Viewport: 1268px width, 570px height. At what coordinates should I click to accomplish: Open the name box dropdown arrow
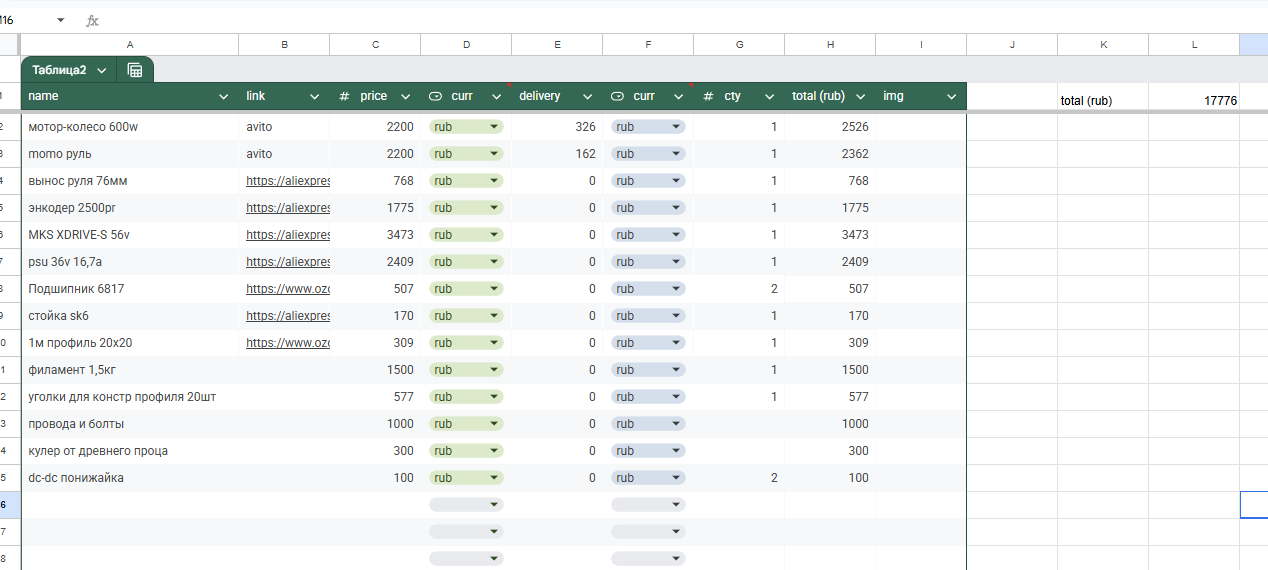tap(60, 20)
